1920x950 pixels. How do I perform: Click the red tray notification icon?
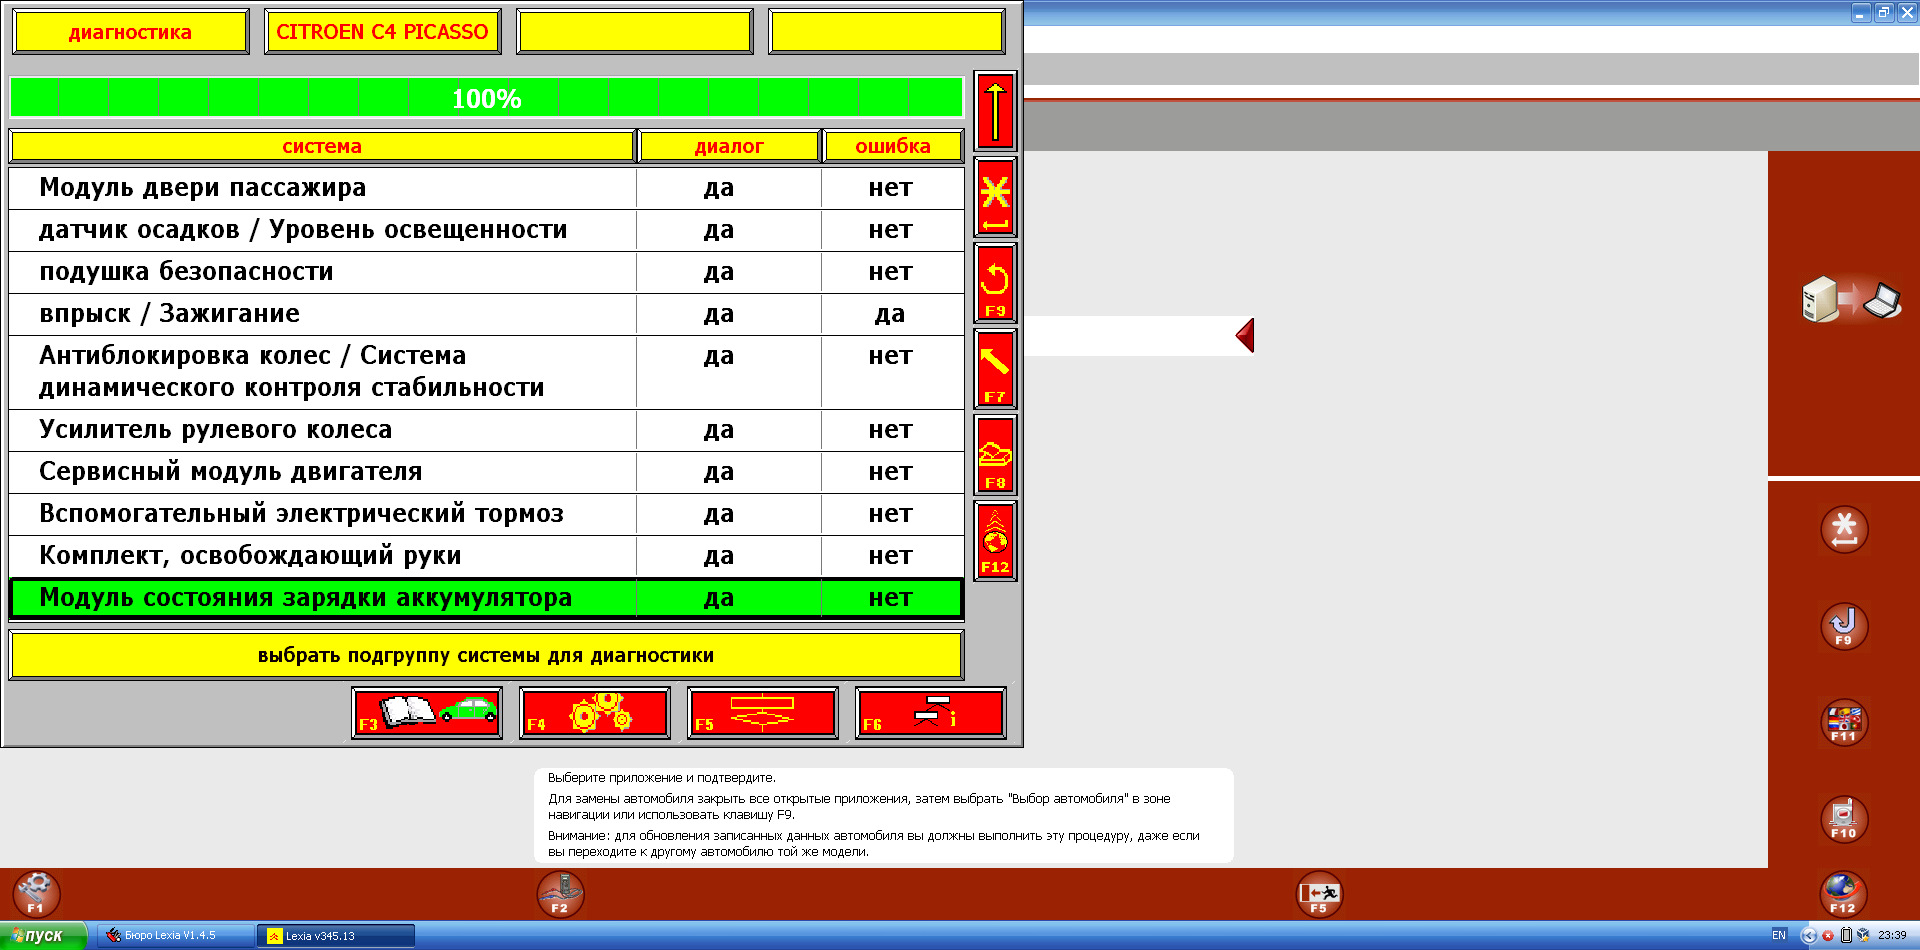[x=1828, y=936]
